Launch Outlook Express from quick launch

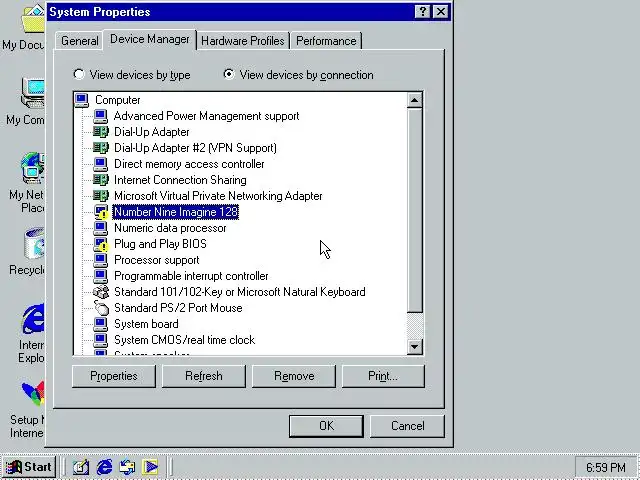(x=127, y=467)
